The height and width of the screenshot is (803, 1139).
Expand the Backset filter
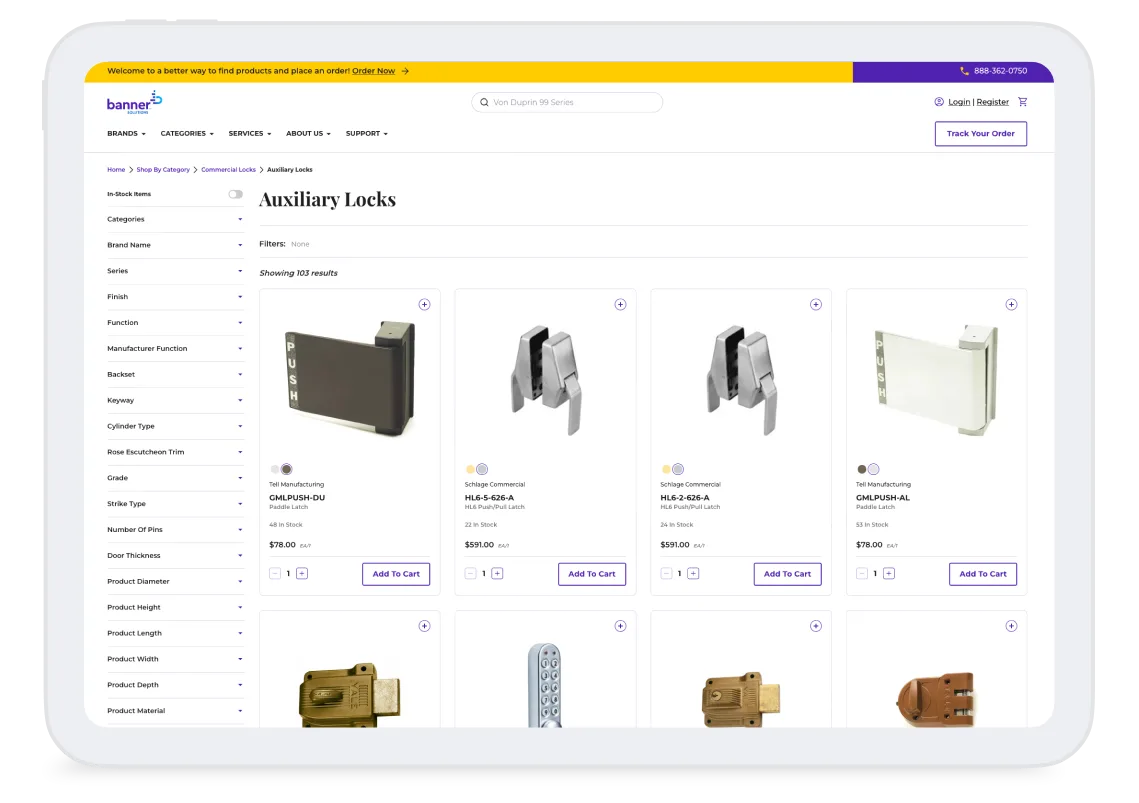(x=174, y=374)
